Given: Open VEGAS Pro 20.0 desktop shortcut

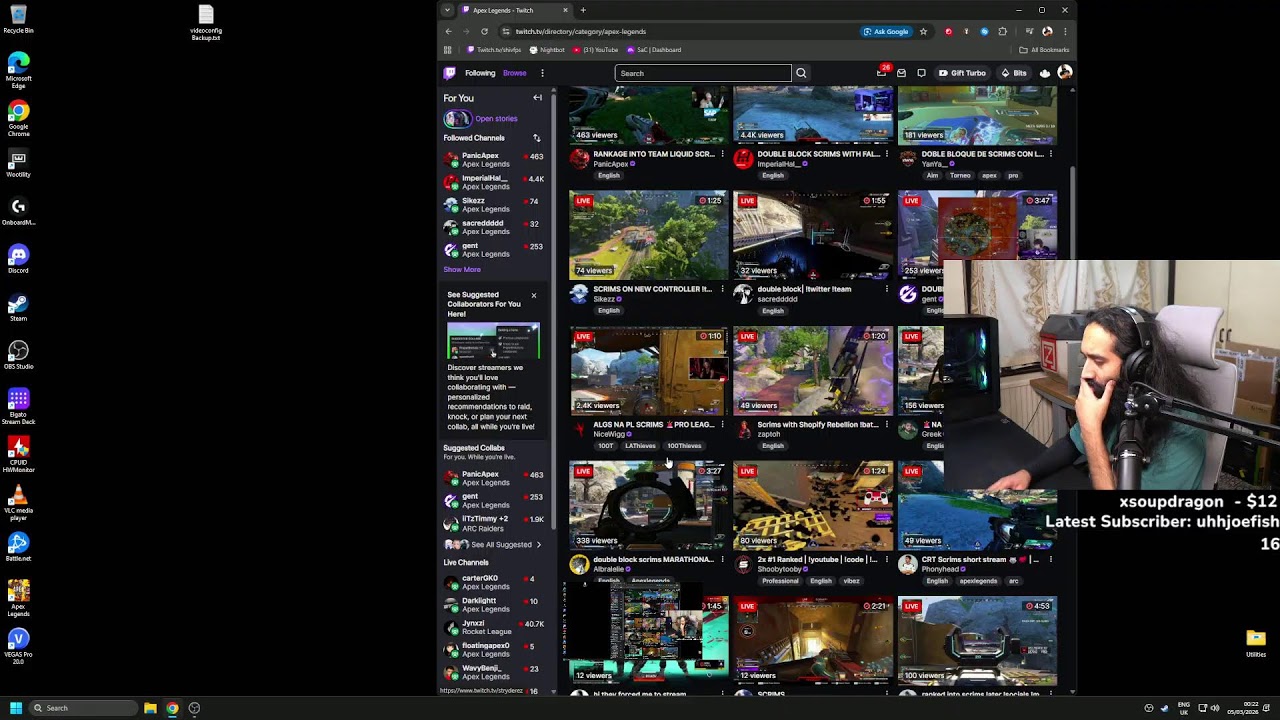Looking at the screenshot, I should point(18,645).
